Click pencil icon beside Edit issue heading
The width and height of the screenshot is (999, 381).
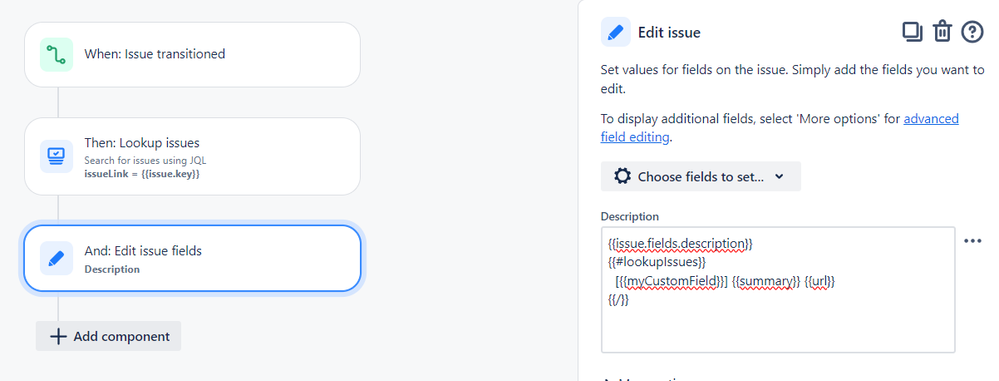coord(615,32)
